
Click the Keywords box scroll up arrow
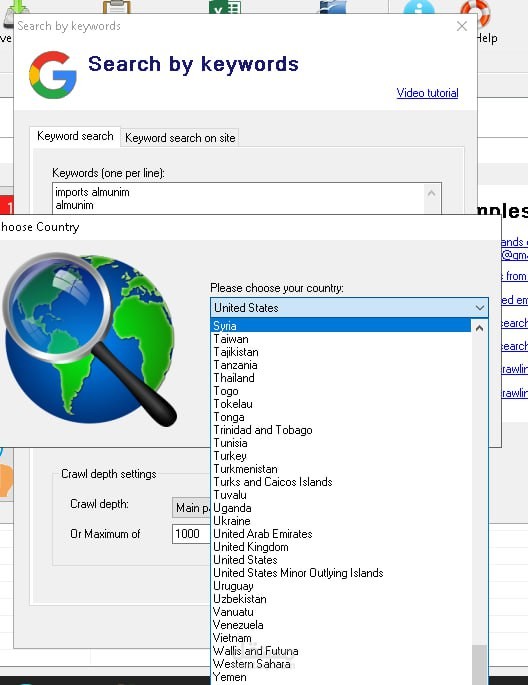point(431,193)
